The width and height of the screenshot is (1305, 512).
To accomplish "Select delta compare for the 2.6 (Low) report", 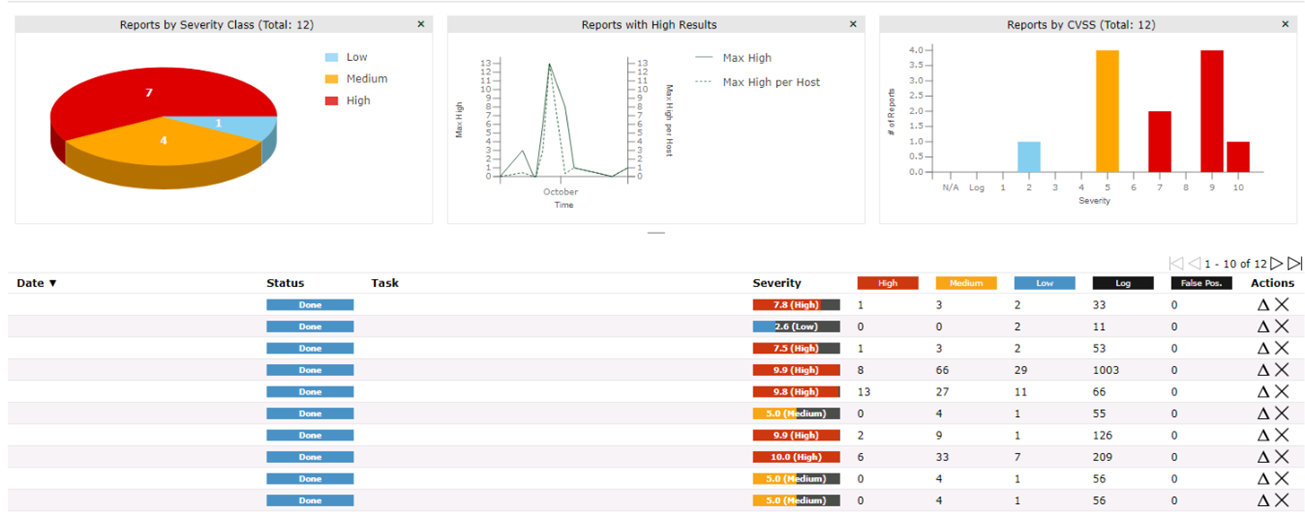I will pyautogui.click(x=1263, y=327).
